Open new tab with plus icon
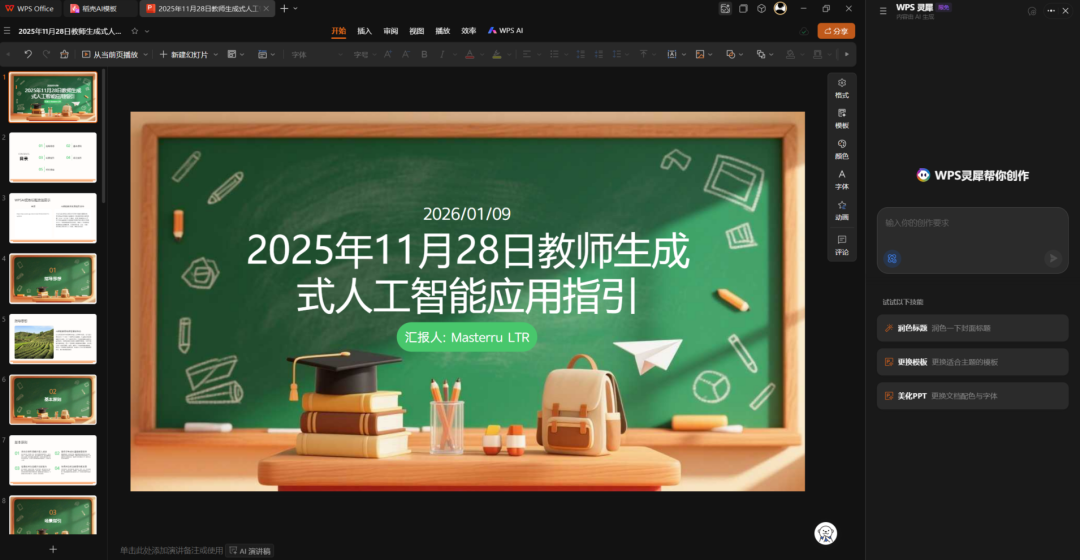The height and width of the screenshot is (560, 1080). [284, 8]
